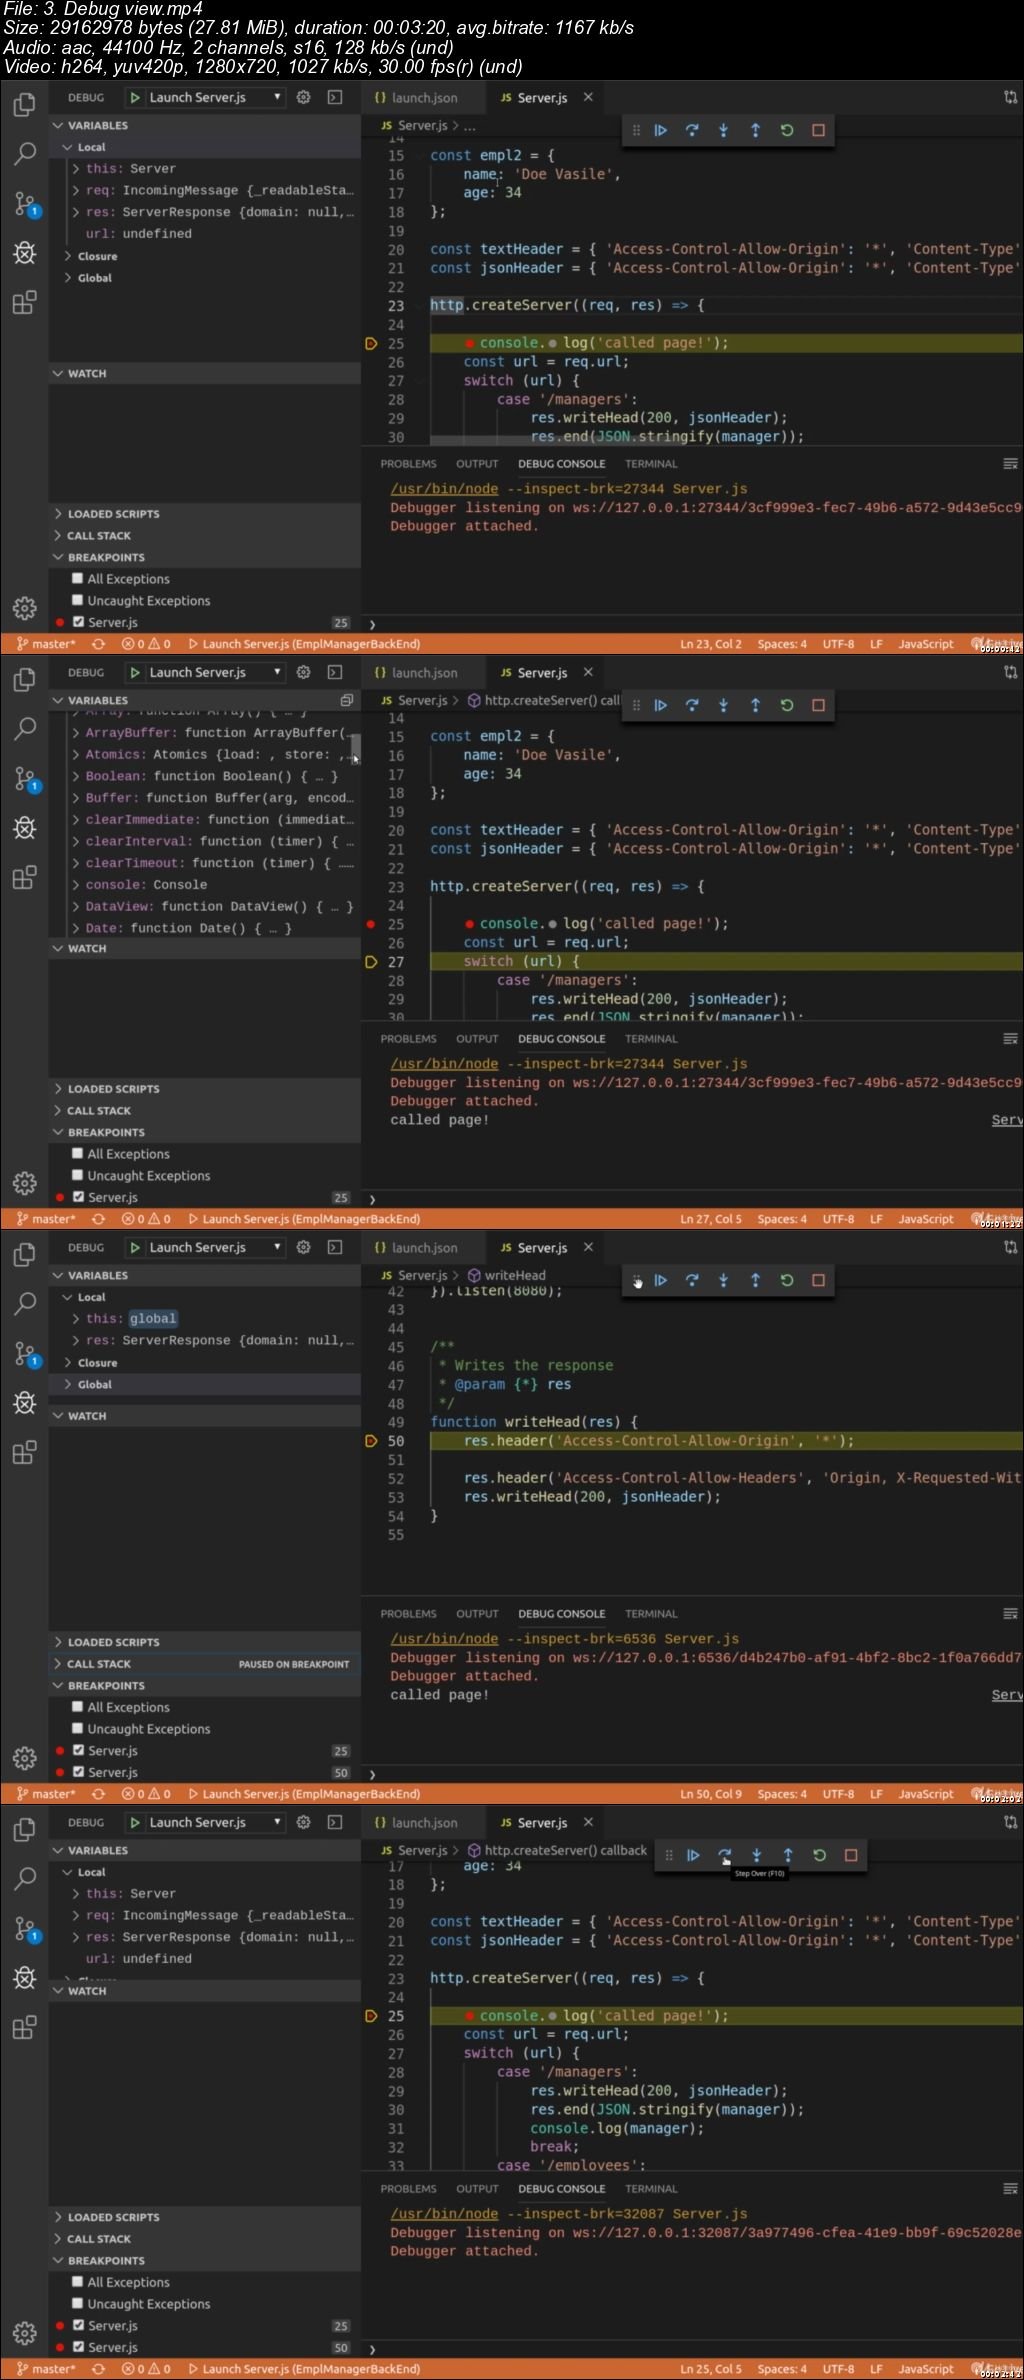Enable All Exceptions in the Ln 27, Col 5 frame
This screenshot has height=2380, width=1024.
coord(77,1153)
